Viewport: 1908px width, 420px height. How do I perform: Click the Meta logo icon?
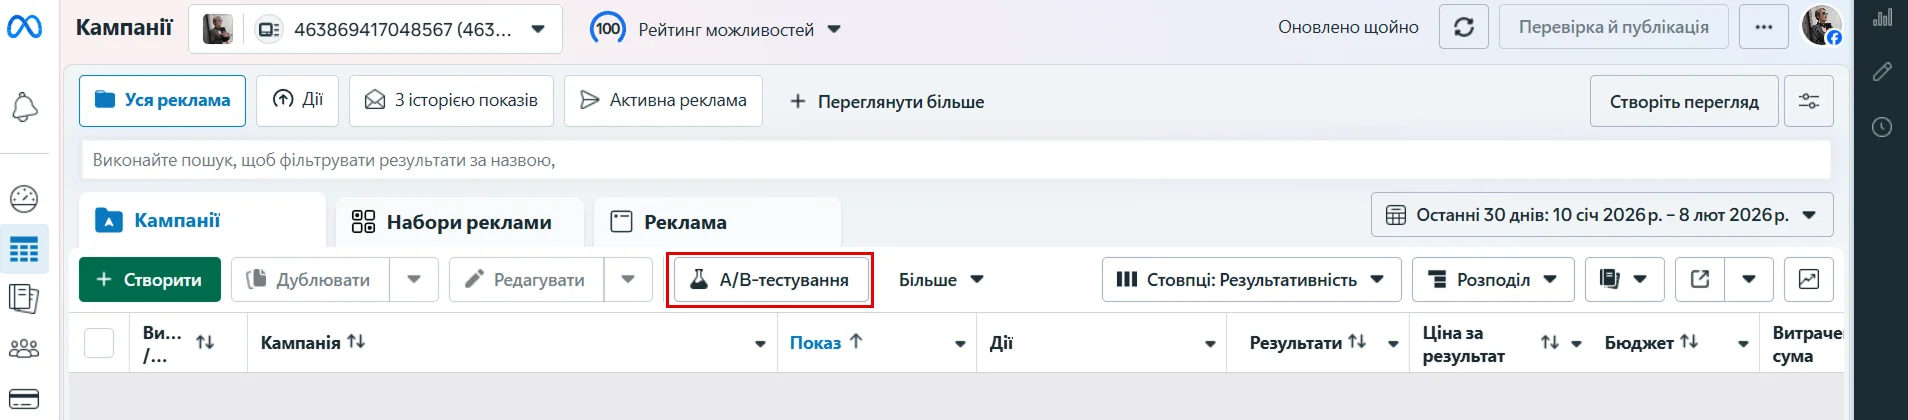tap(24, 27)
